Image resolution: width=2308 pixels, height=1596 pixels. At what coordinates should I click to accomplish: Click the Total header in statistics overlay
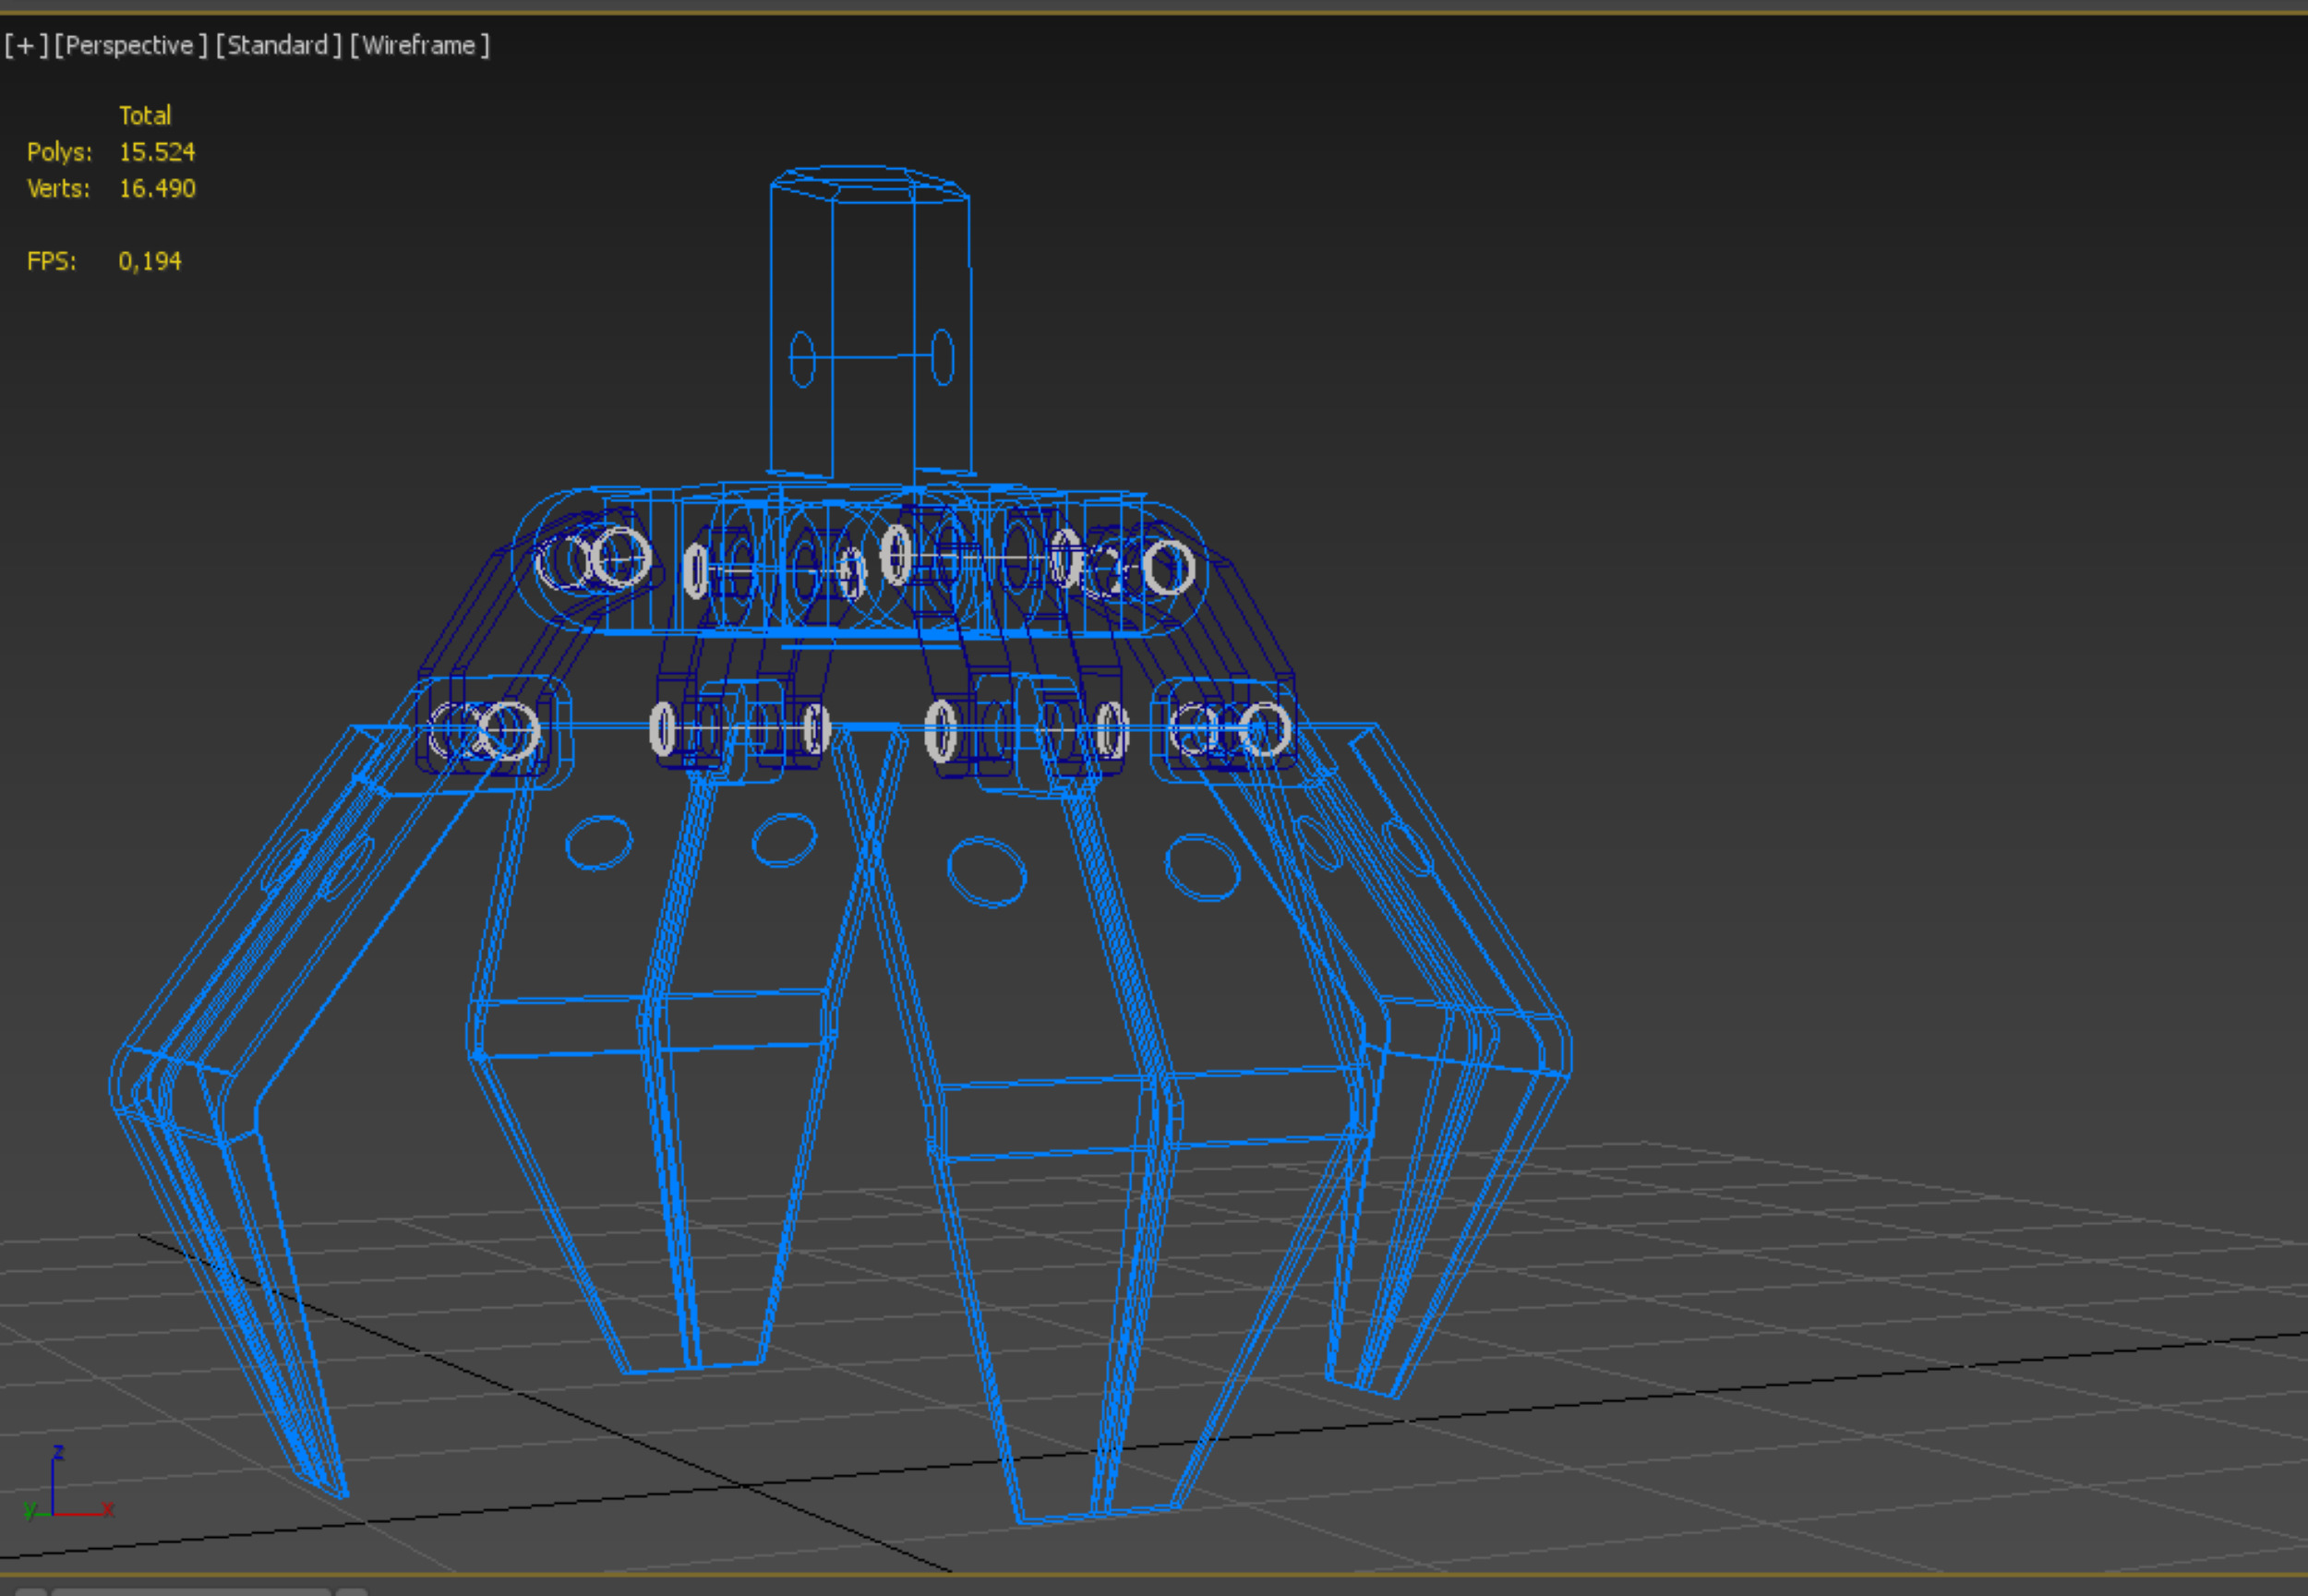tap(145, 115)
